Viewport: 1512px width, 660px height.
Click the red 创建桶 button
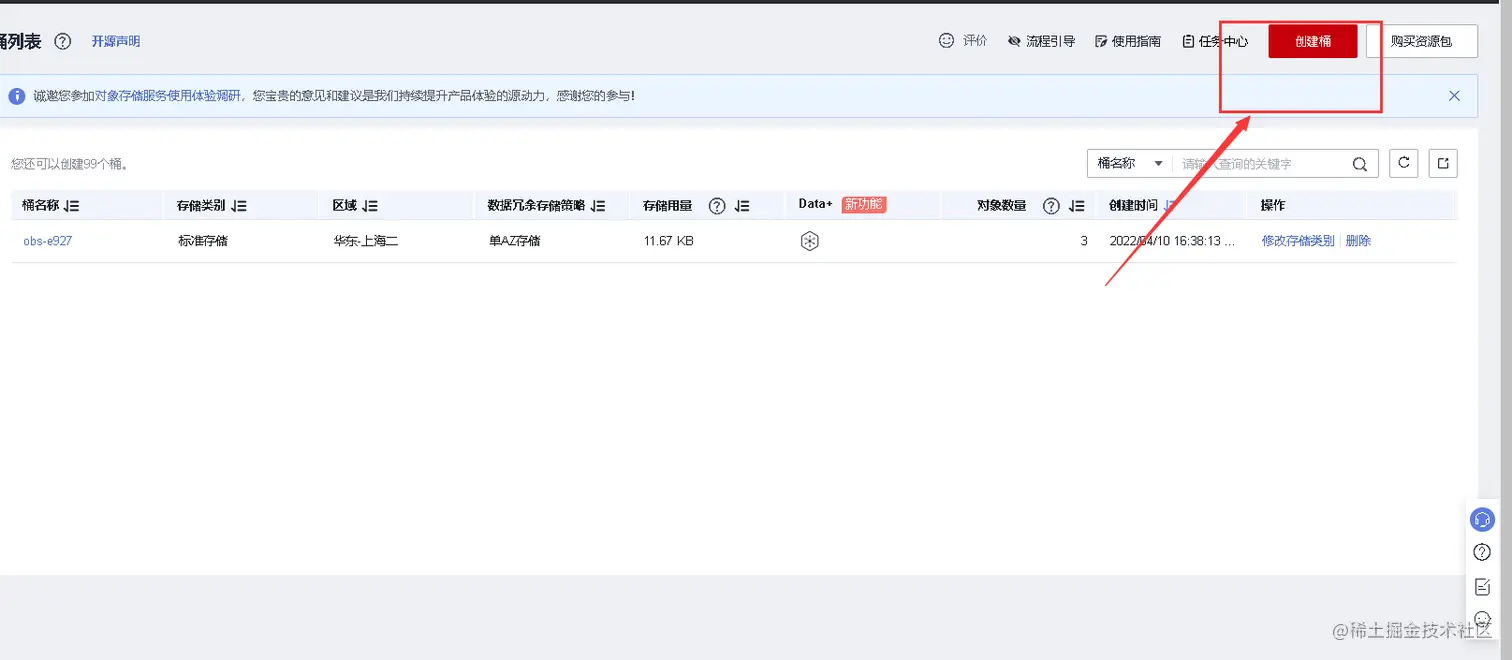tap(1313, 41)
